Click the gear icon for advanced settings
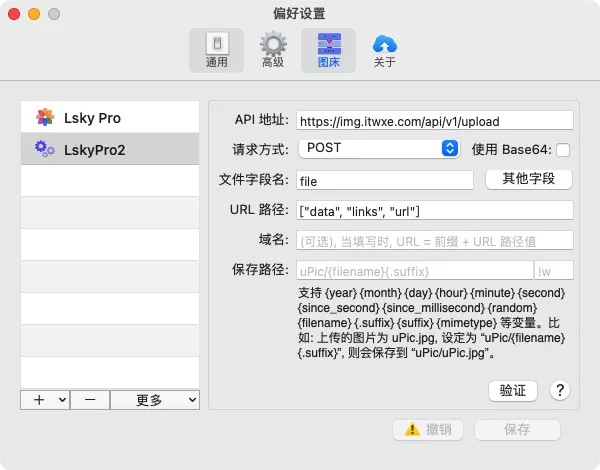Screen dimensions: 600x470 (273, 44)
